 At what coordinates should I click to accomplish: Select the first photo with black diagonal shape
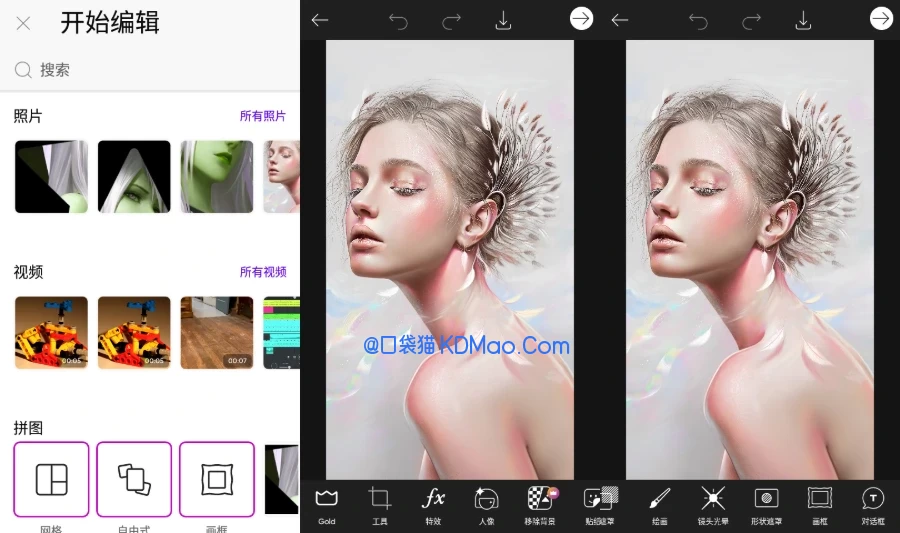point(52,177)
